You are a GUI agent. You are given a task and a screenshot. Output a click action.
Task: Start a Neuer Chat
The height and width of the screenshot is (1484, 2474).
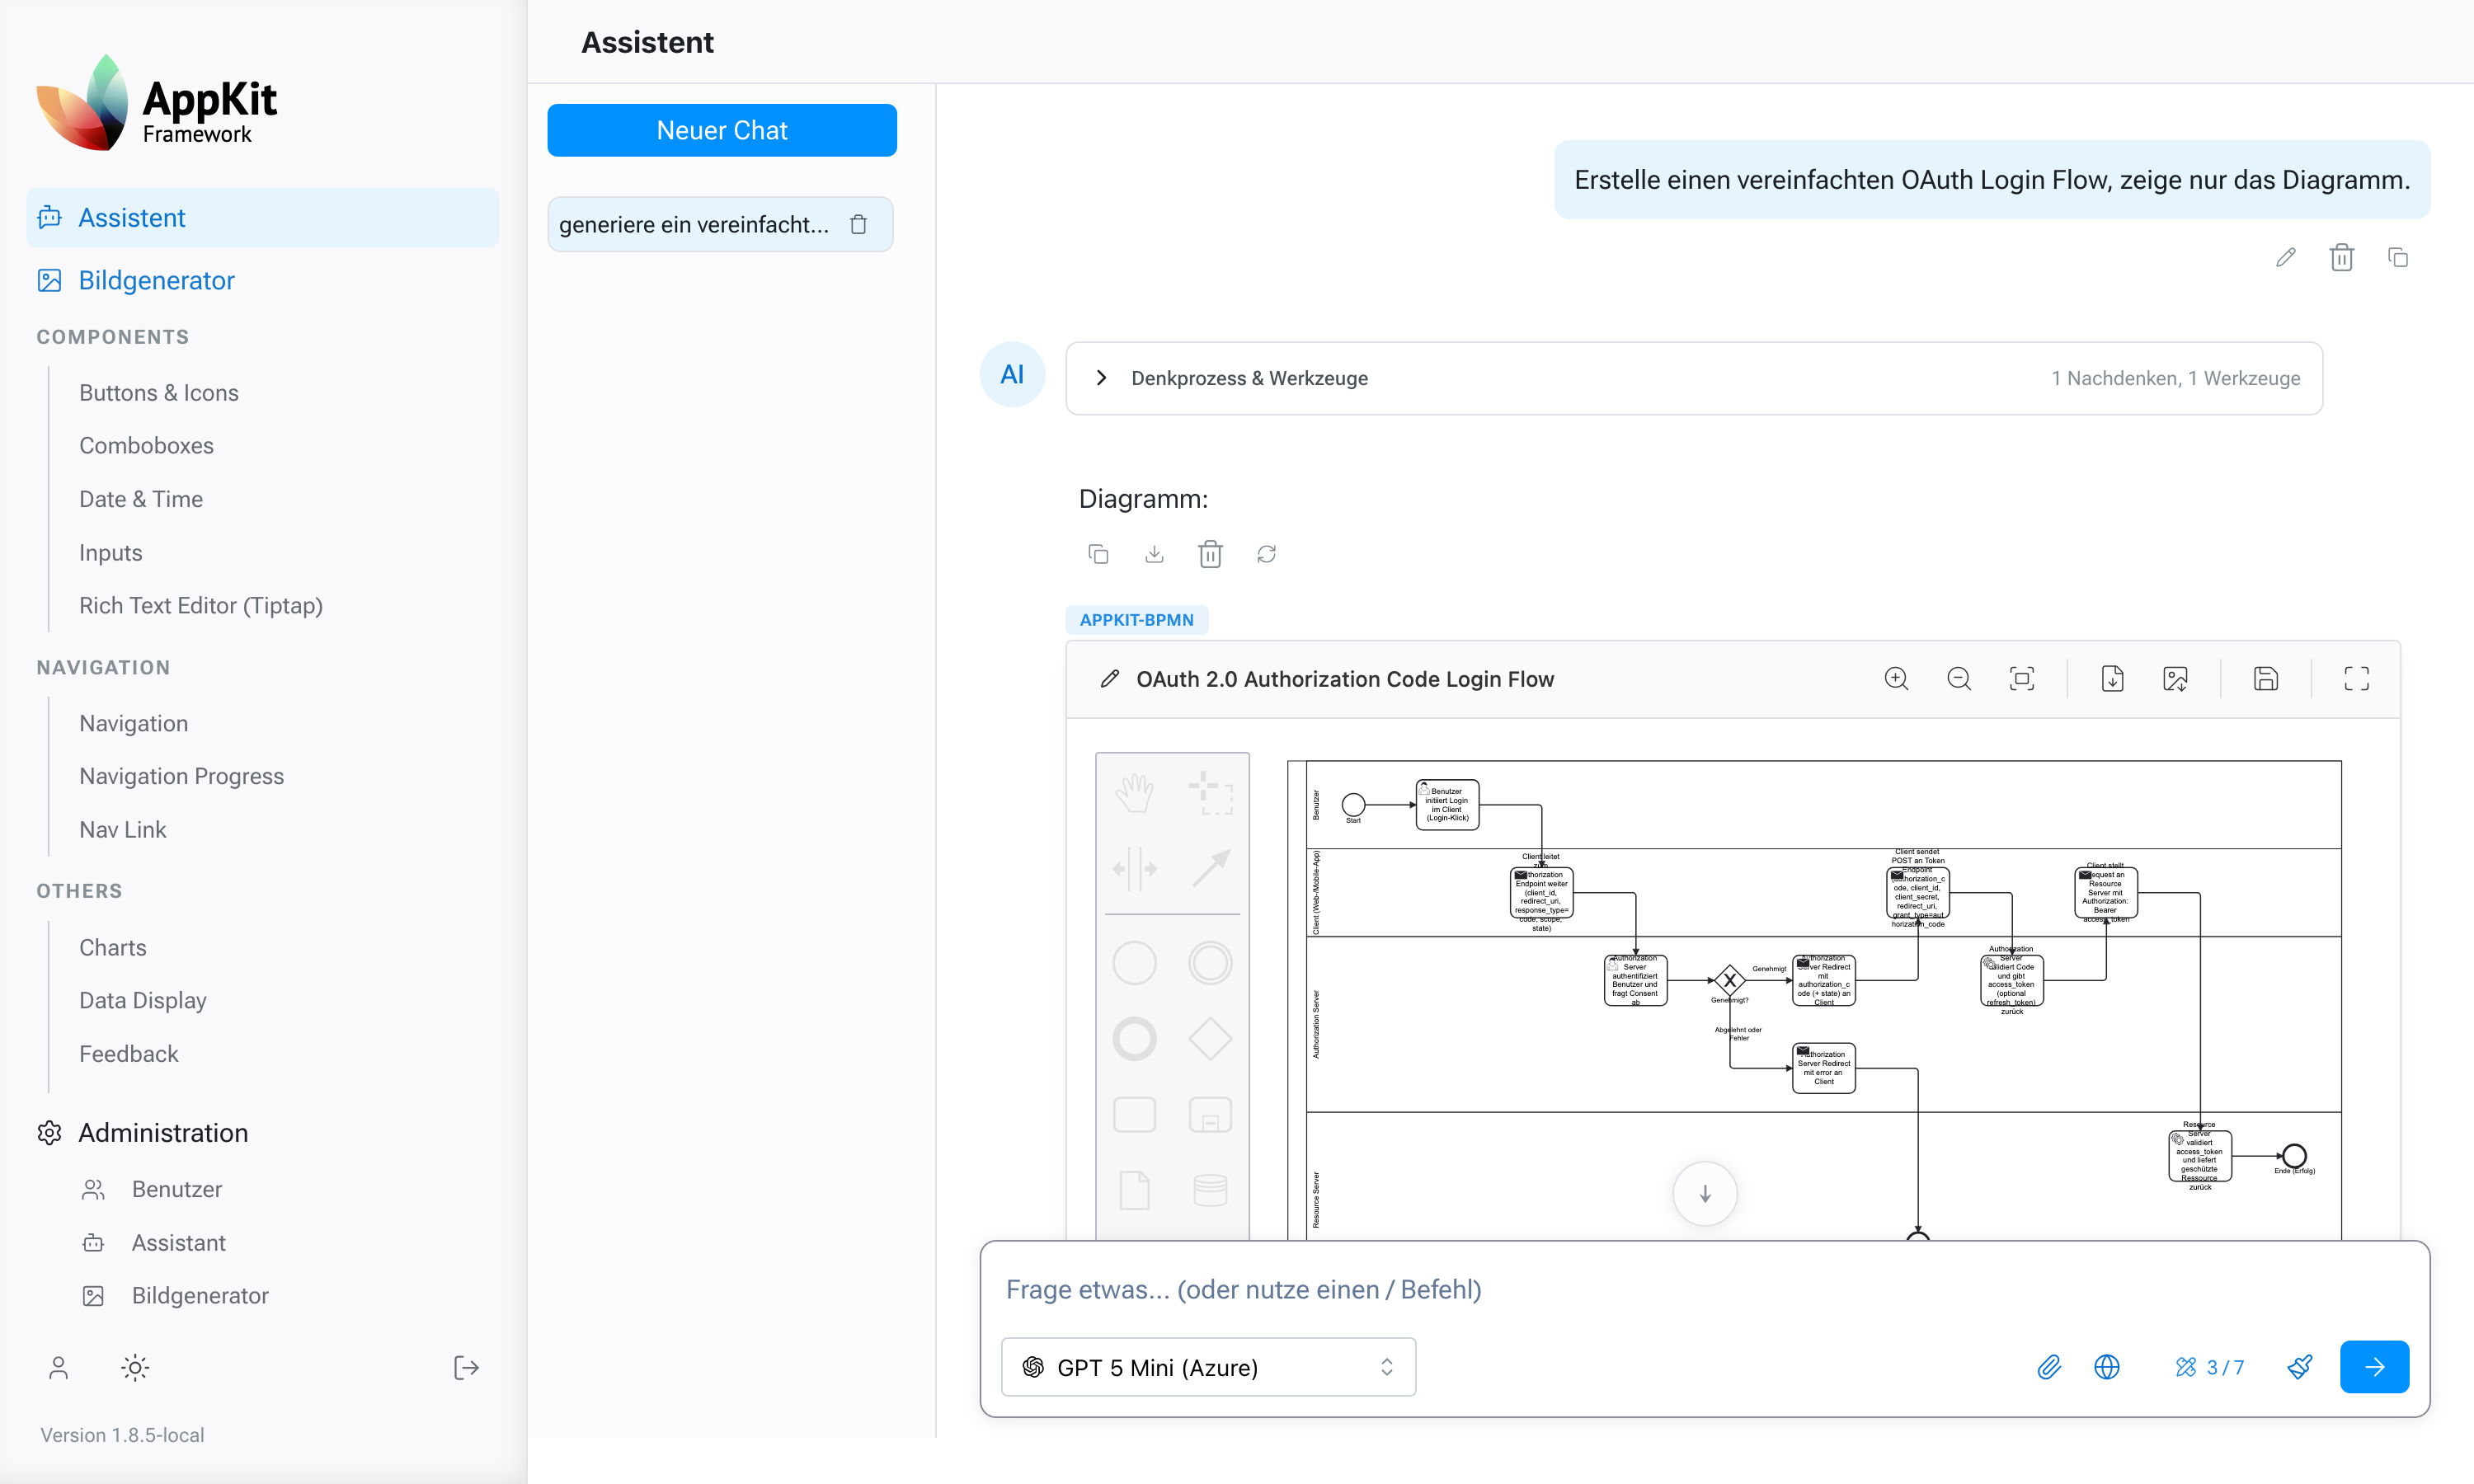(x=721, y=130)
